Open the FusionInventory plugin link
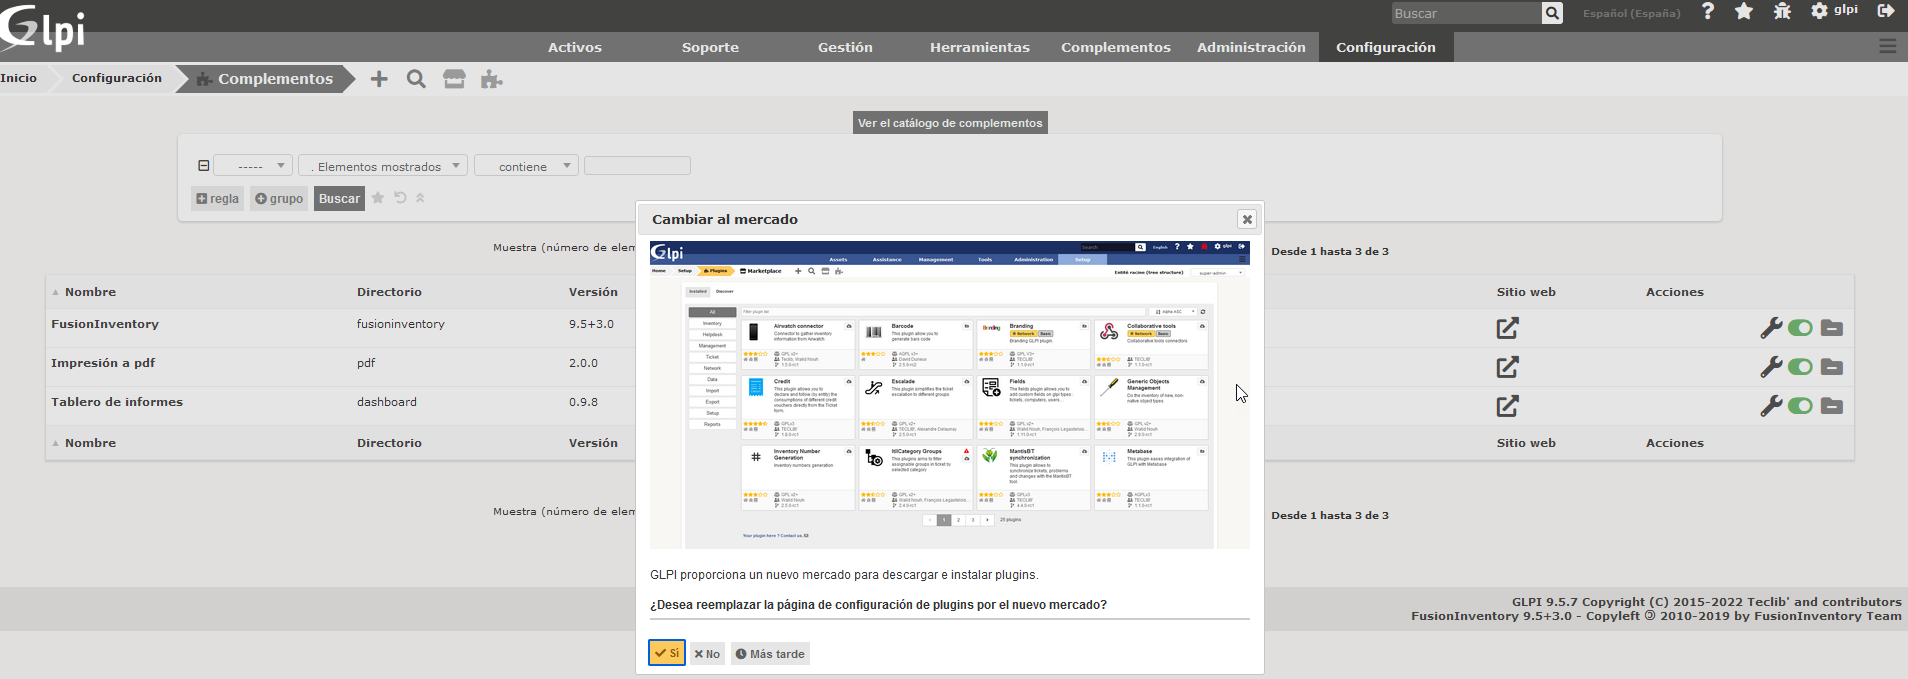The width and height of the screenshot is (1908, 679). (x=105, y=324)
